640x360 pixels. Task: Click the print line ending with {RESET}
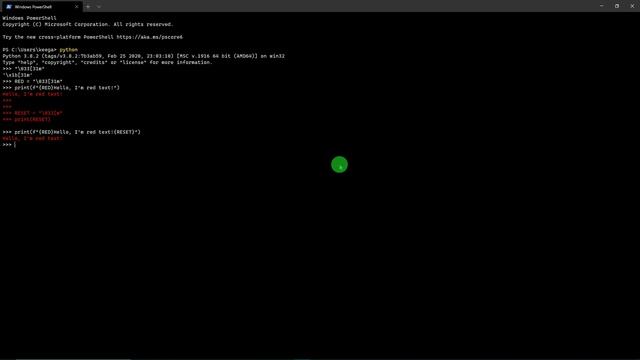point(71,132)
